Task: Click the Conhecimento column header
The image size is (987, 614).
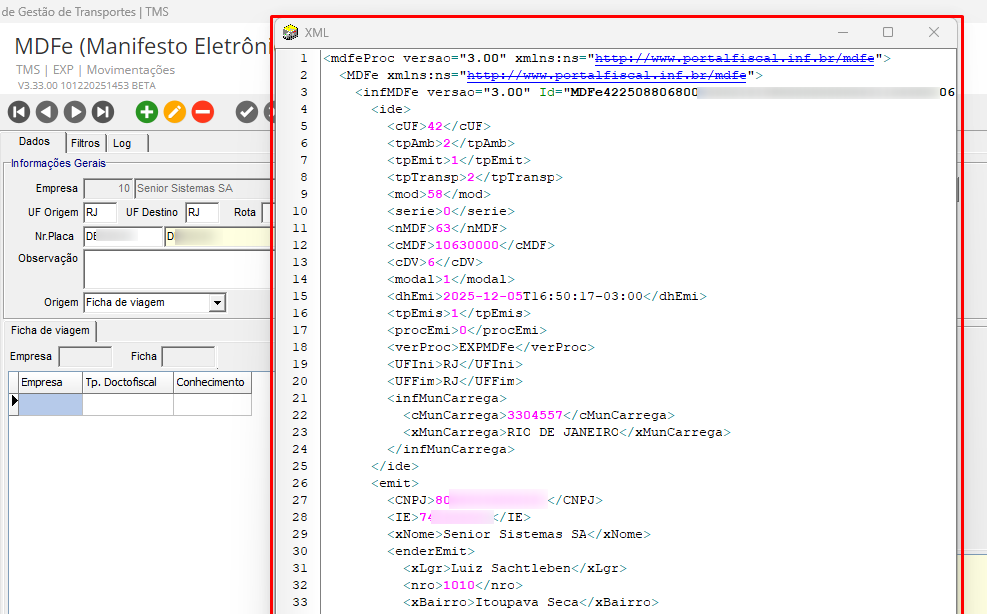Action: pos(212,382)
